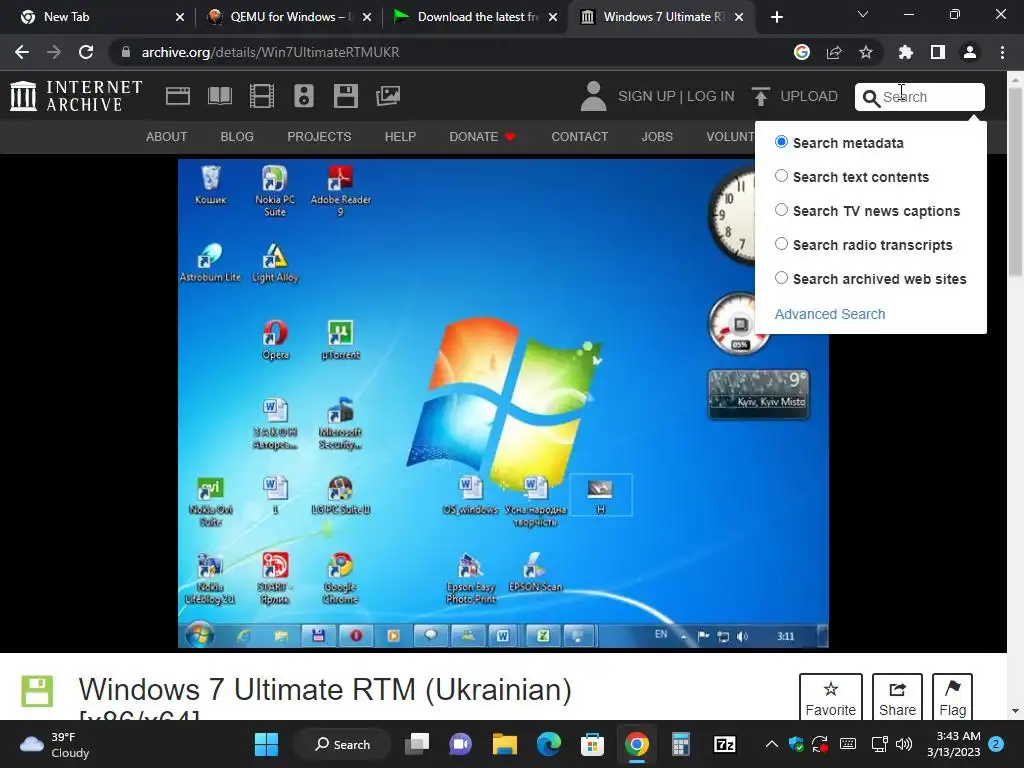Click the user avatar icon
Screen dimensions: 1024x768
594,96
